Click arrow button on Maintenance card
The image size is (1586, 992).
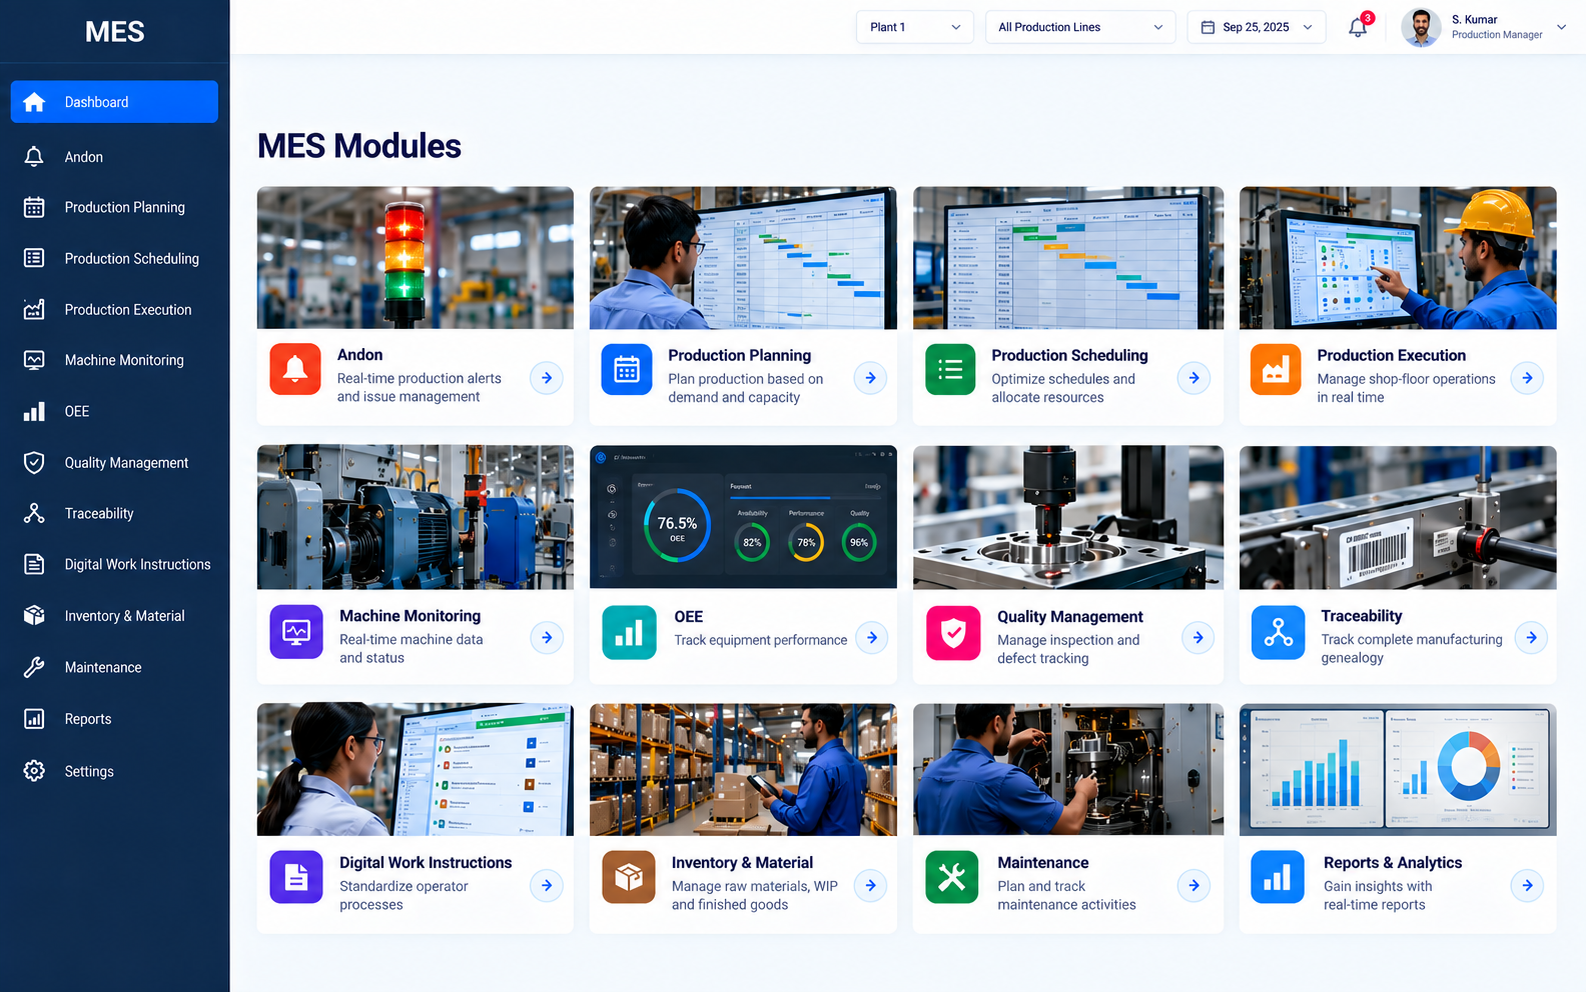click(1194, 885)
